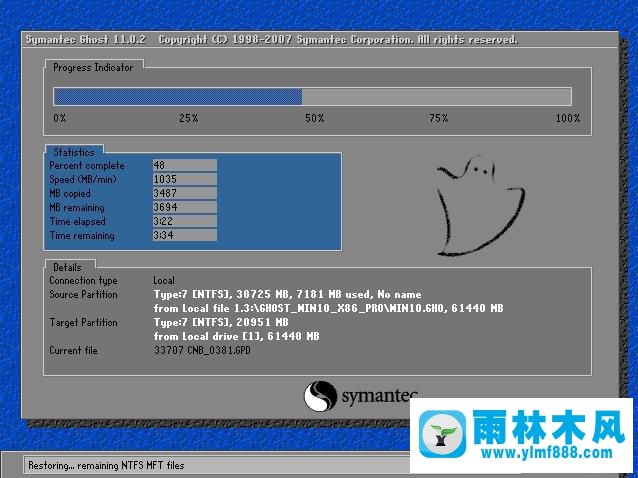Click the Percent complete label
638x478 pixels.
(x=87, y=166)
